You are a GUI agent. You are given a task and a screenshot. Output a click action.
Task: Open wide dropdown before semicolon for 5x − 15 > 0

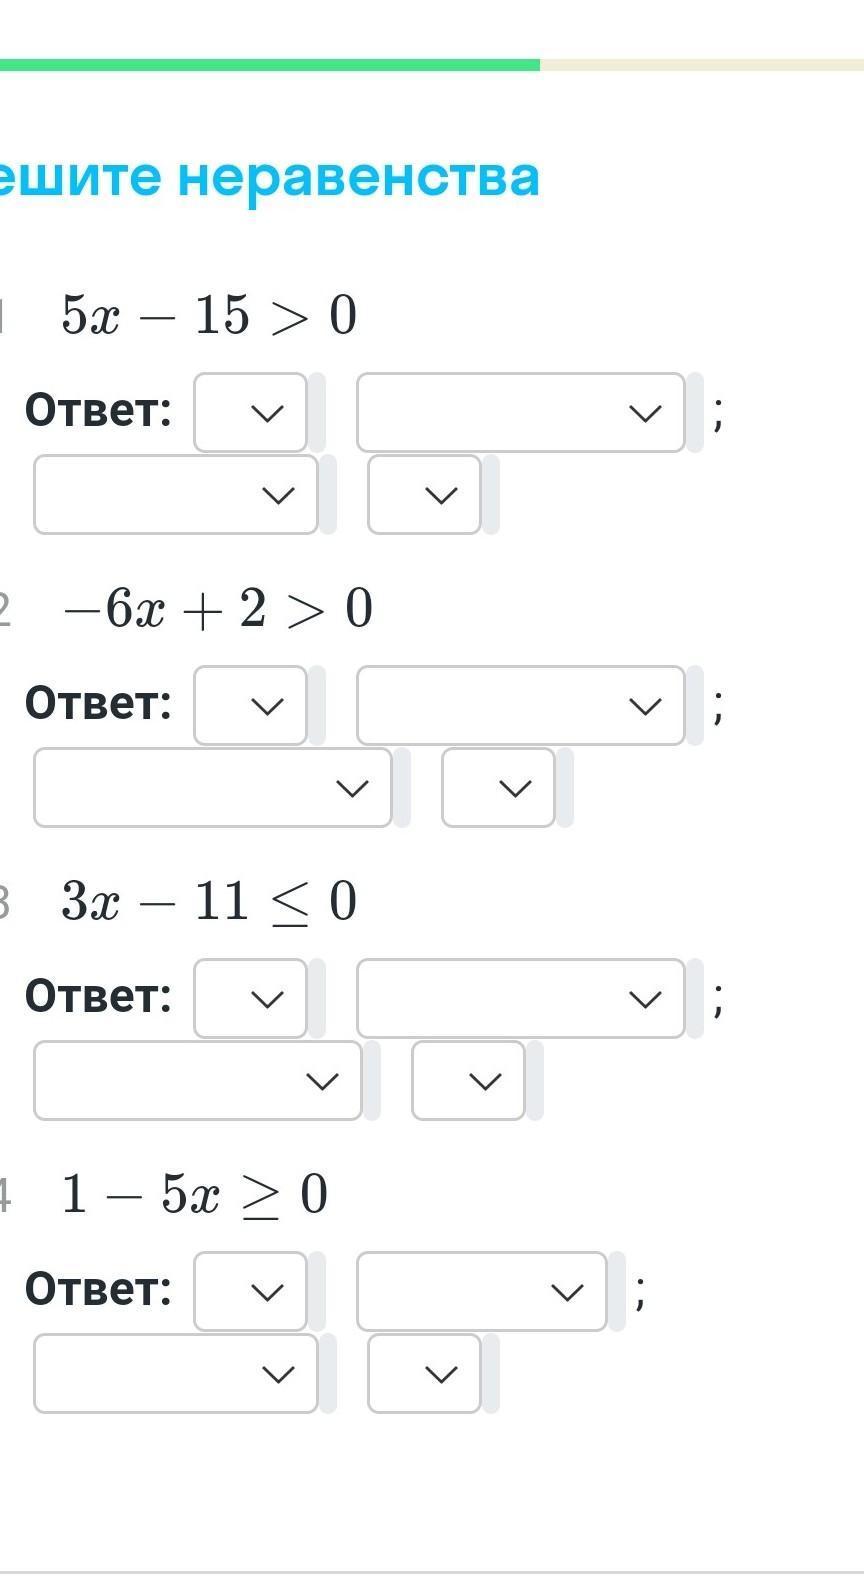tap(520, 412)
